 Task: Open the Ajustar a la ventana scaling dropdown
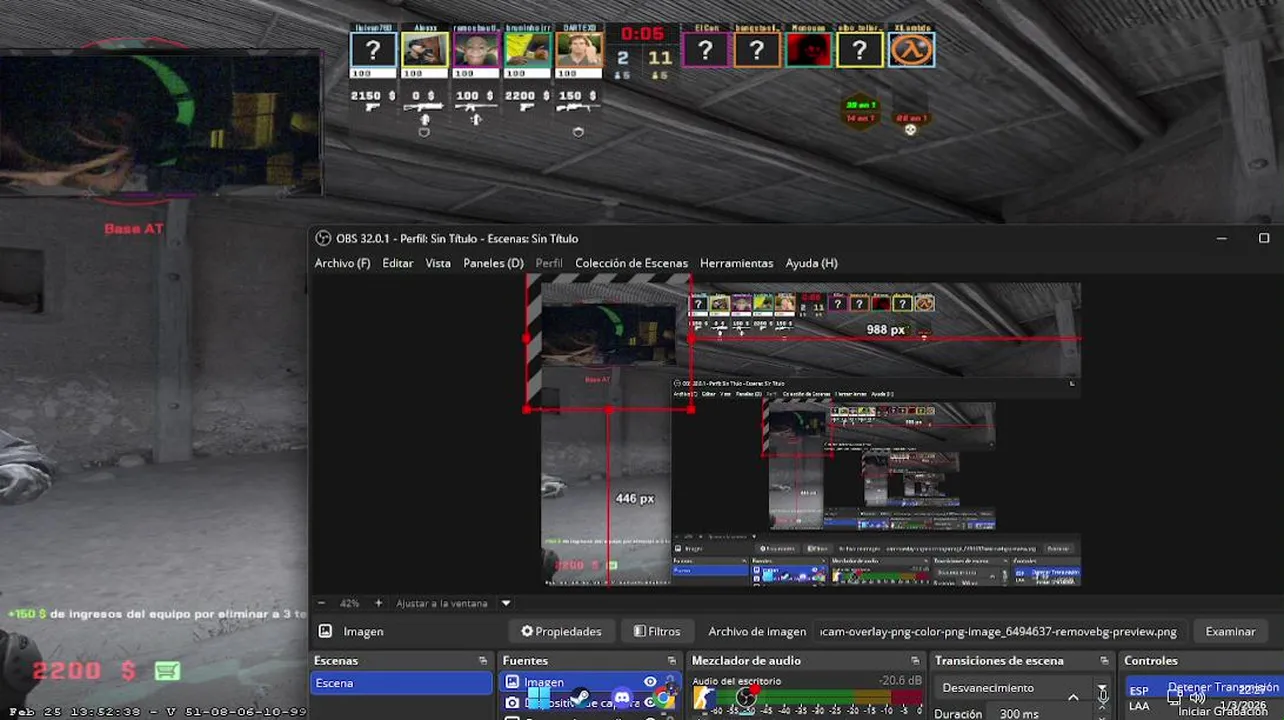(x=452, y=603)
